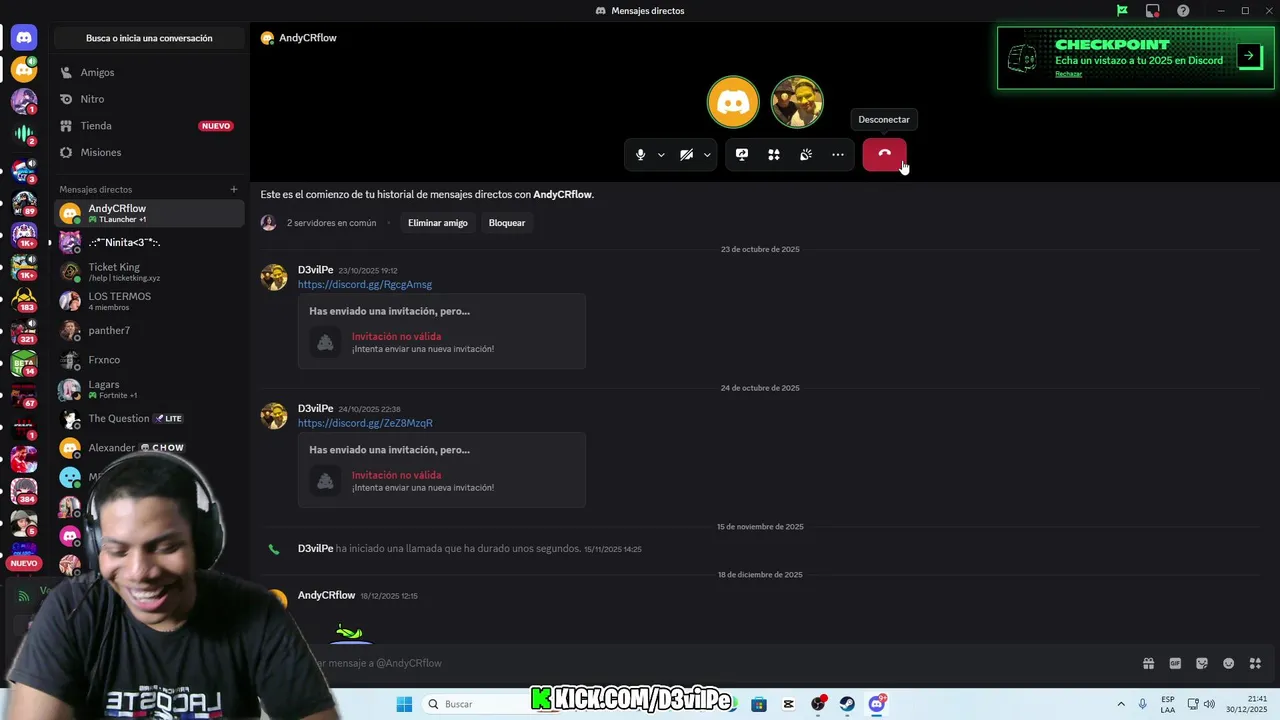Open panther7 direct message
Screen dimensions: 1280x720
click(149, 330)
